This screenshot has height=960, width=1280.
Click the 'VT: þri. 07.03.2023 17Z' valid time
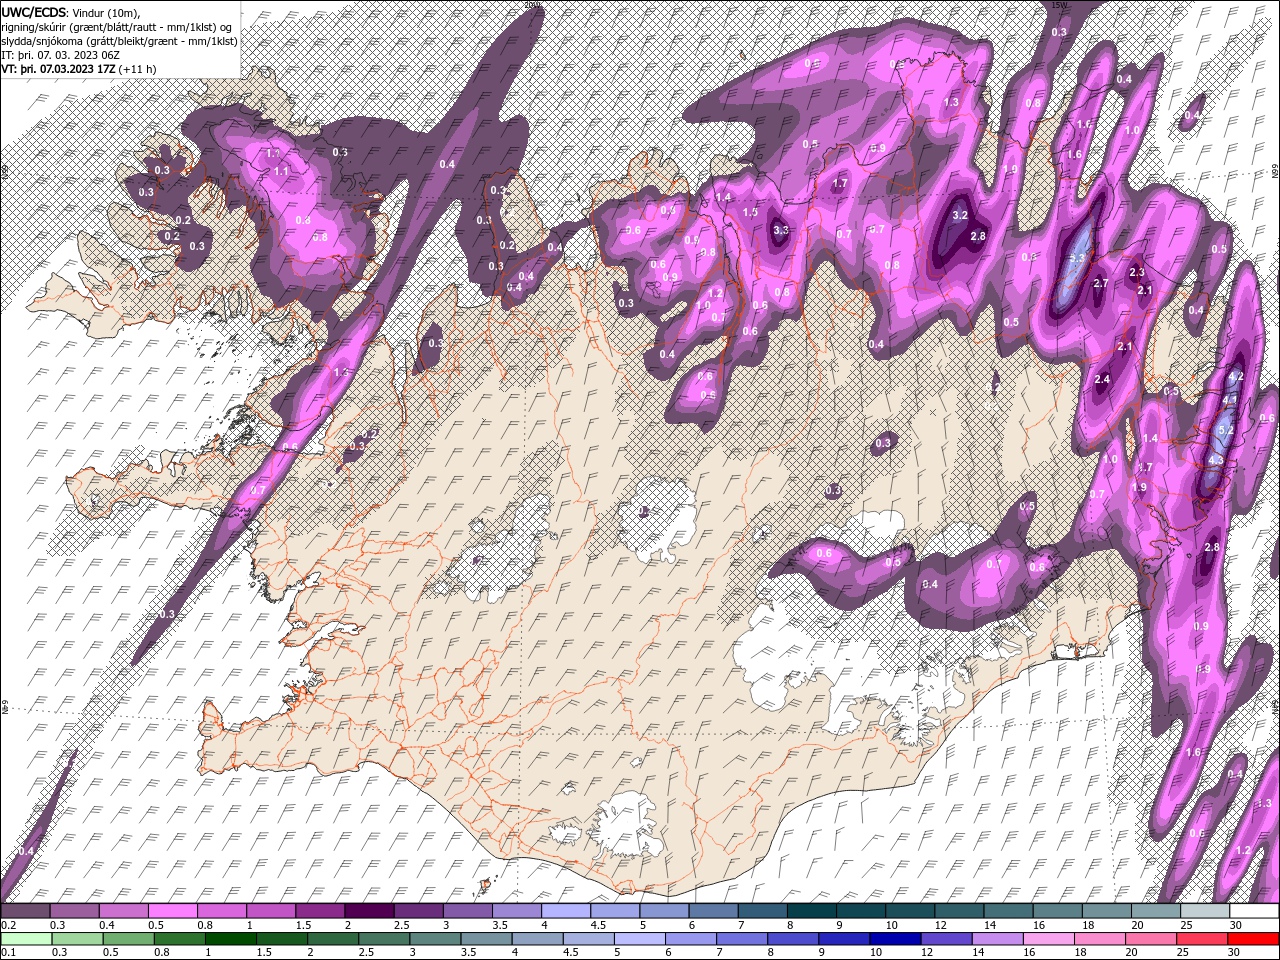pos(58,69)
